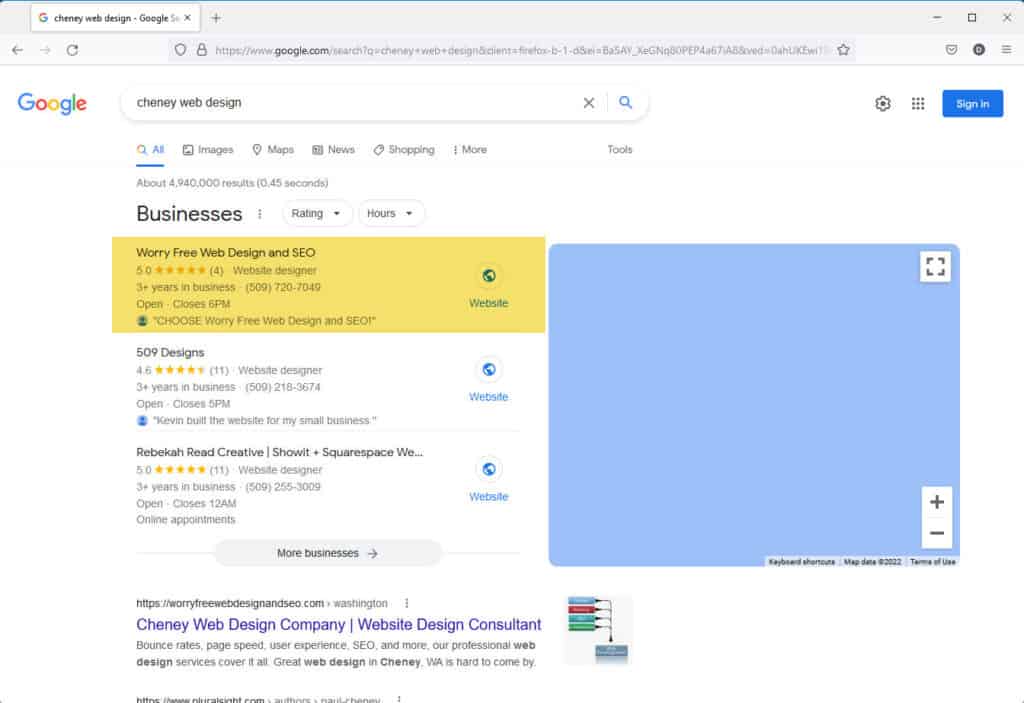The height and width of the screenshot is (703, 1024).
Task: Zoom out on the map
Action: click(936, 532)
